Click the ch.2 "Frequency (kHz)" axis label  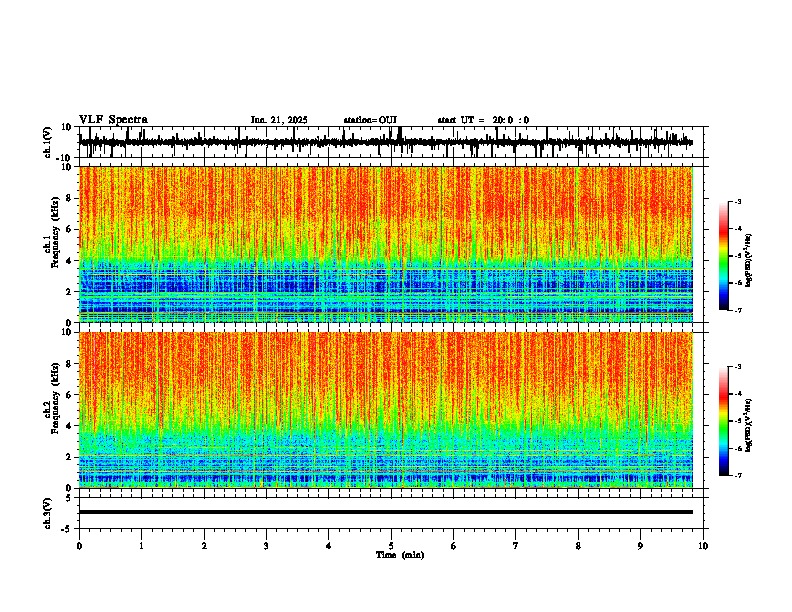coord(56,398)
